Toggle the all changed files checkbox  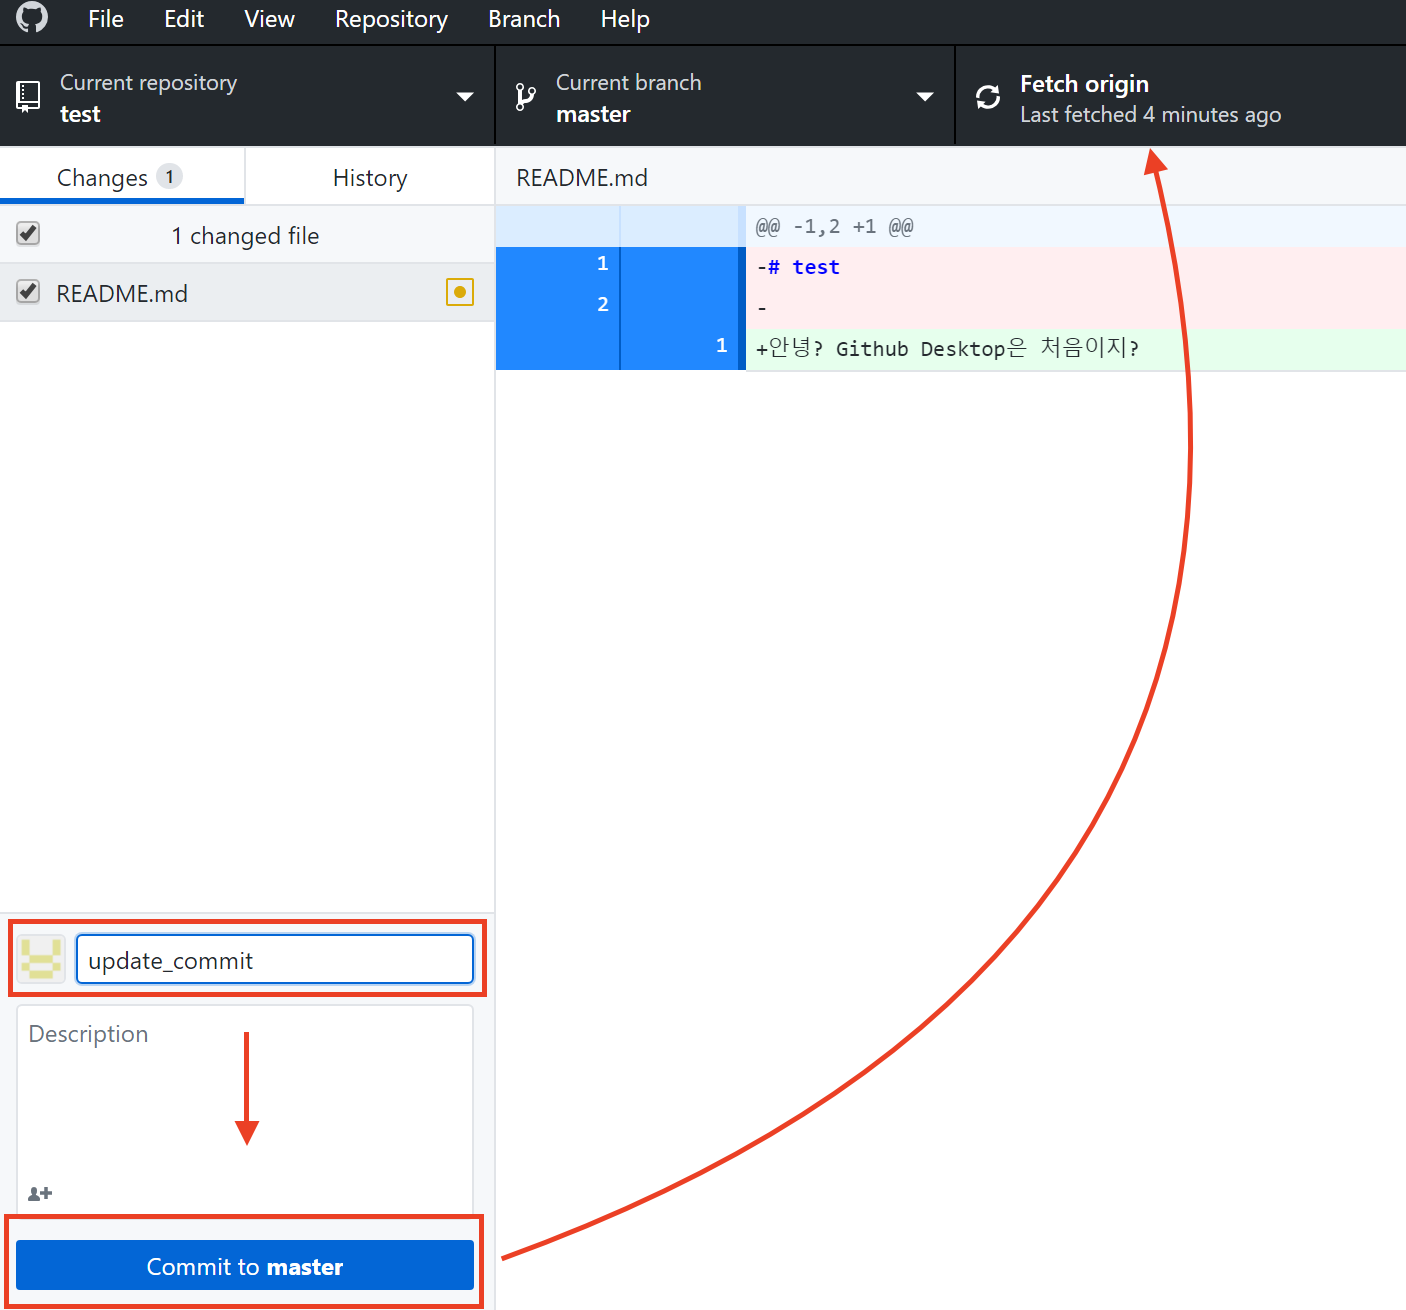[28, 234]
